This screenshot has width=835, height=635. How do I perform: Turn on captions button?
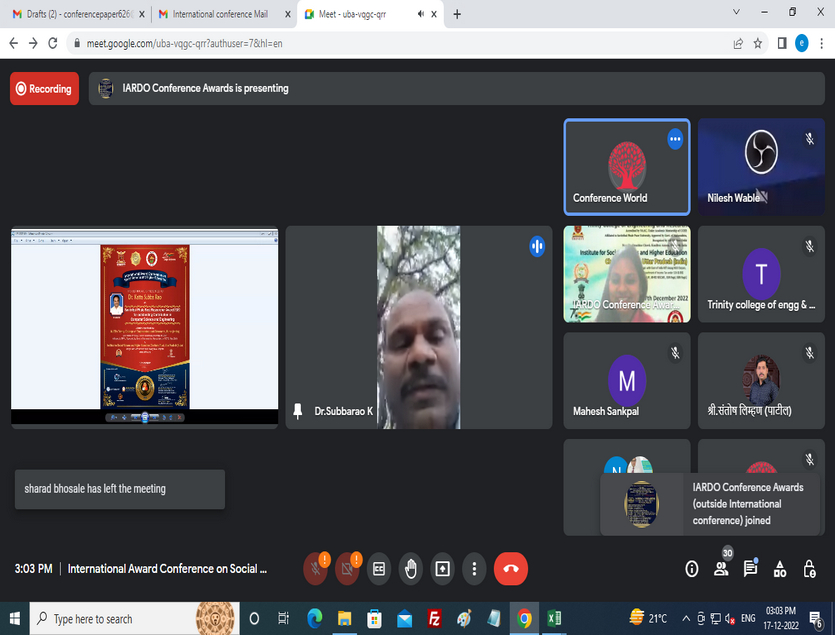click(x=379, y=569)
